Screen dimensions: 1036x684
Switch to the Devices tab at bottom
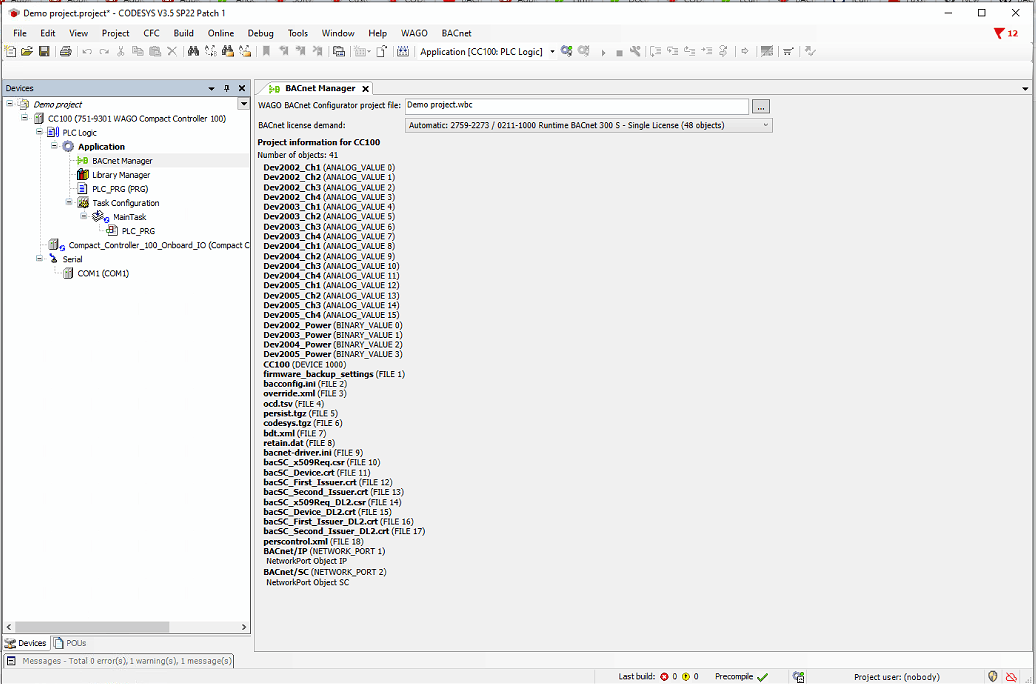coord(26,643)
